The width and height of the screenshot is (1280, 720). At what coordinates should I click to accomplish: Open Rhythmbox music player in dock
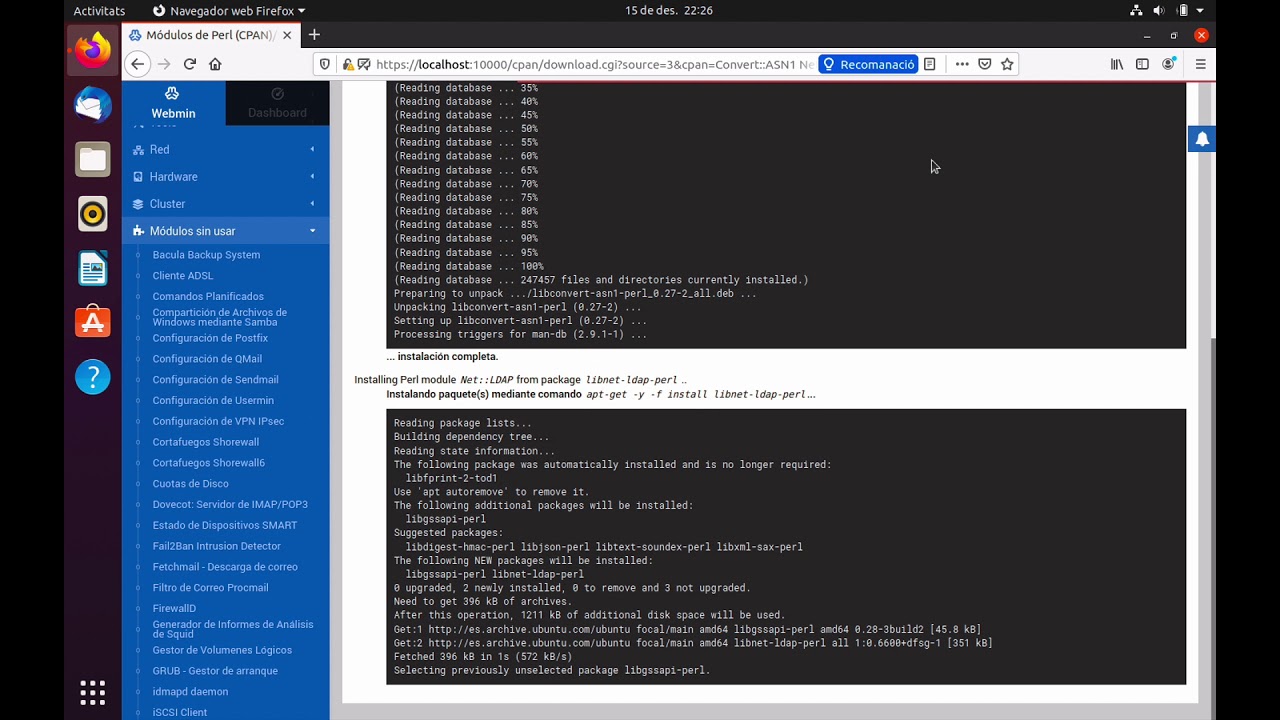[x=93, y=213]
